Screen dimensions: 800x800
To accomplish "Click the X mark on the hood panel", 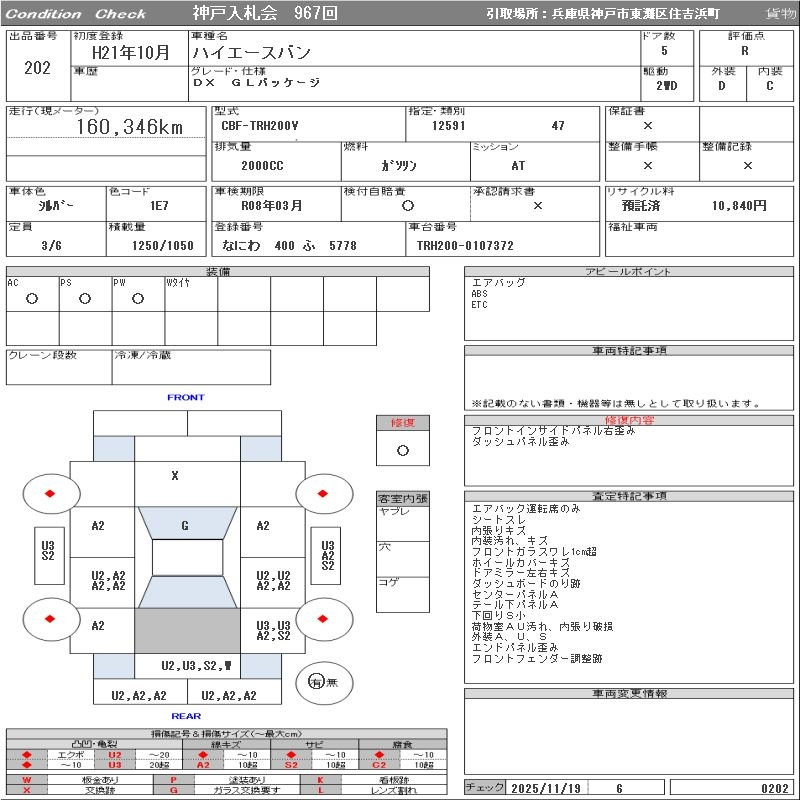I will 175,476.
